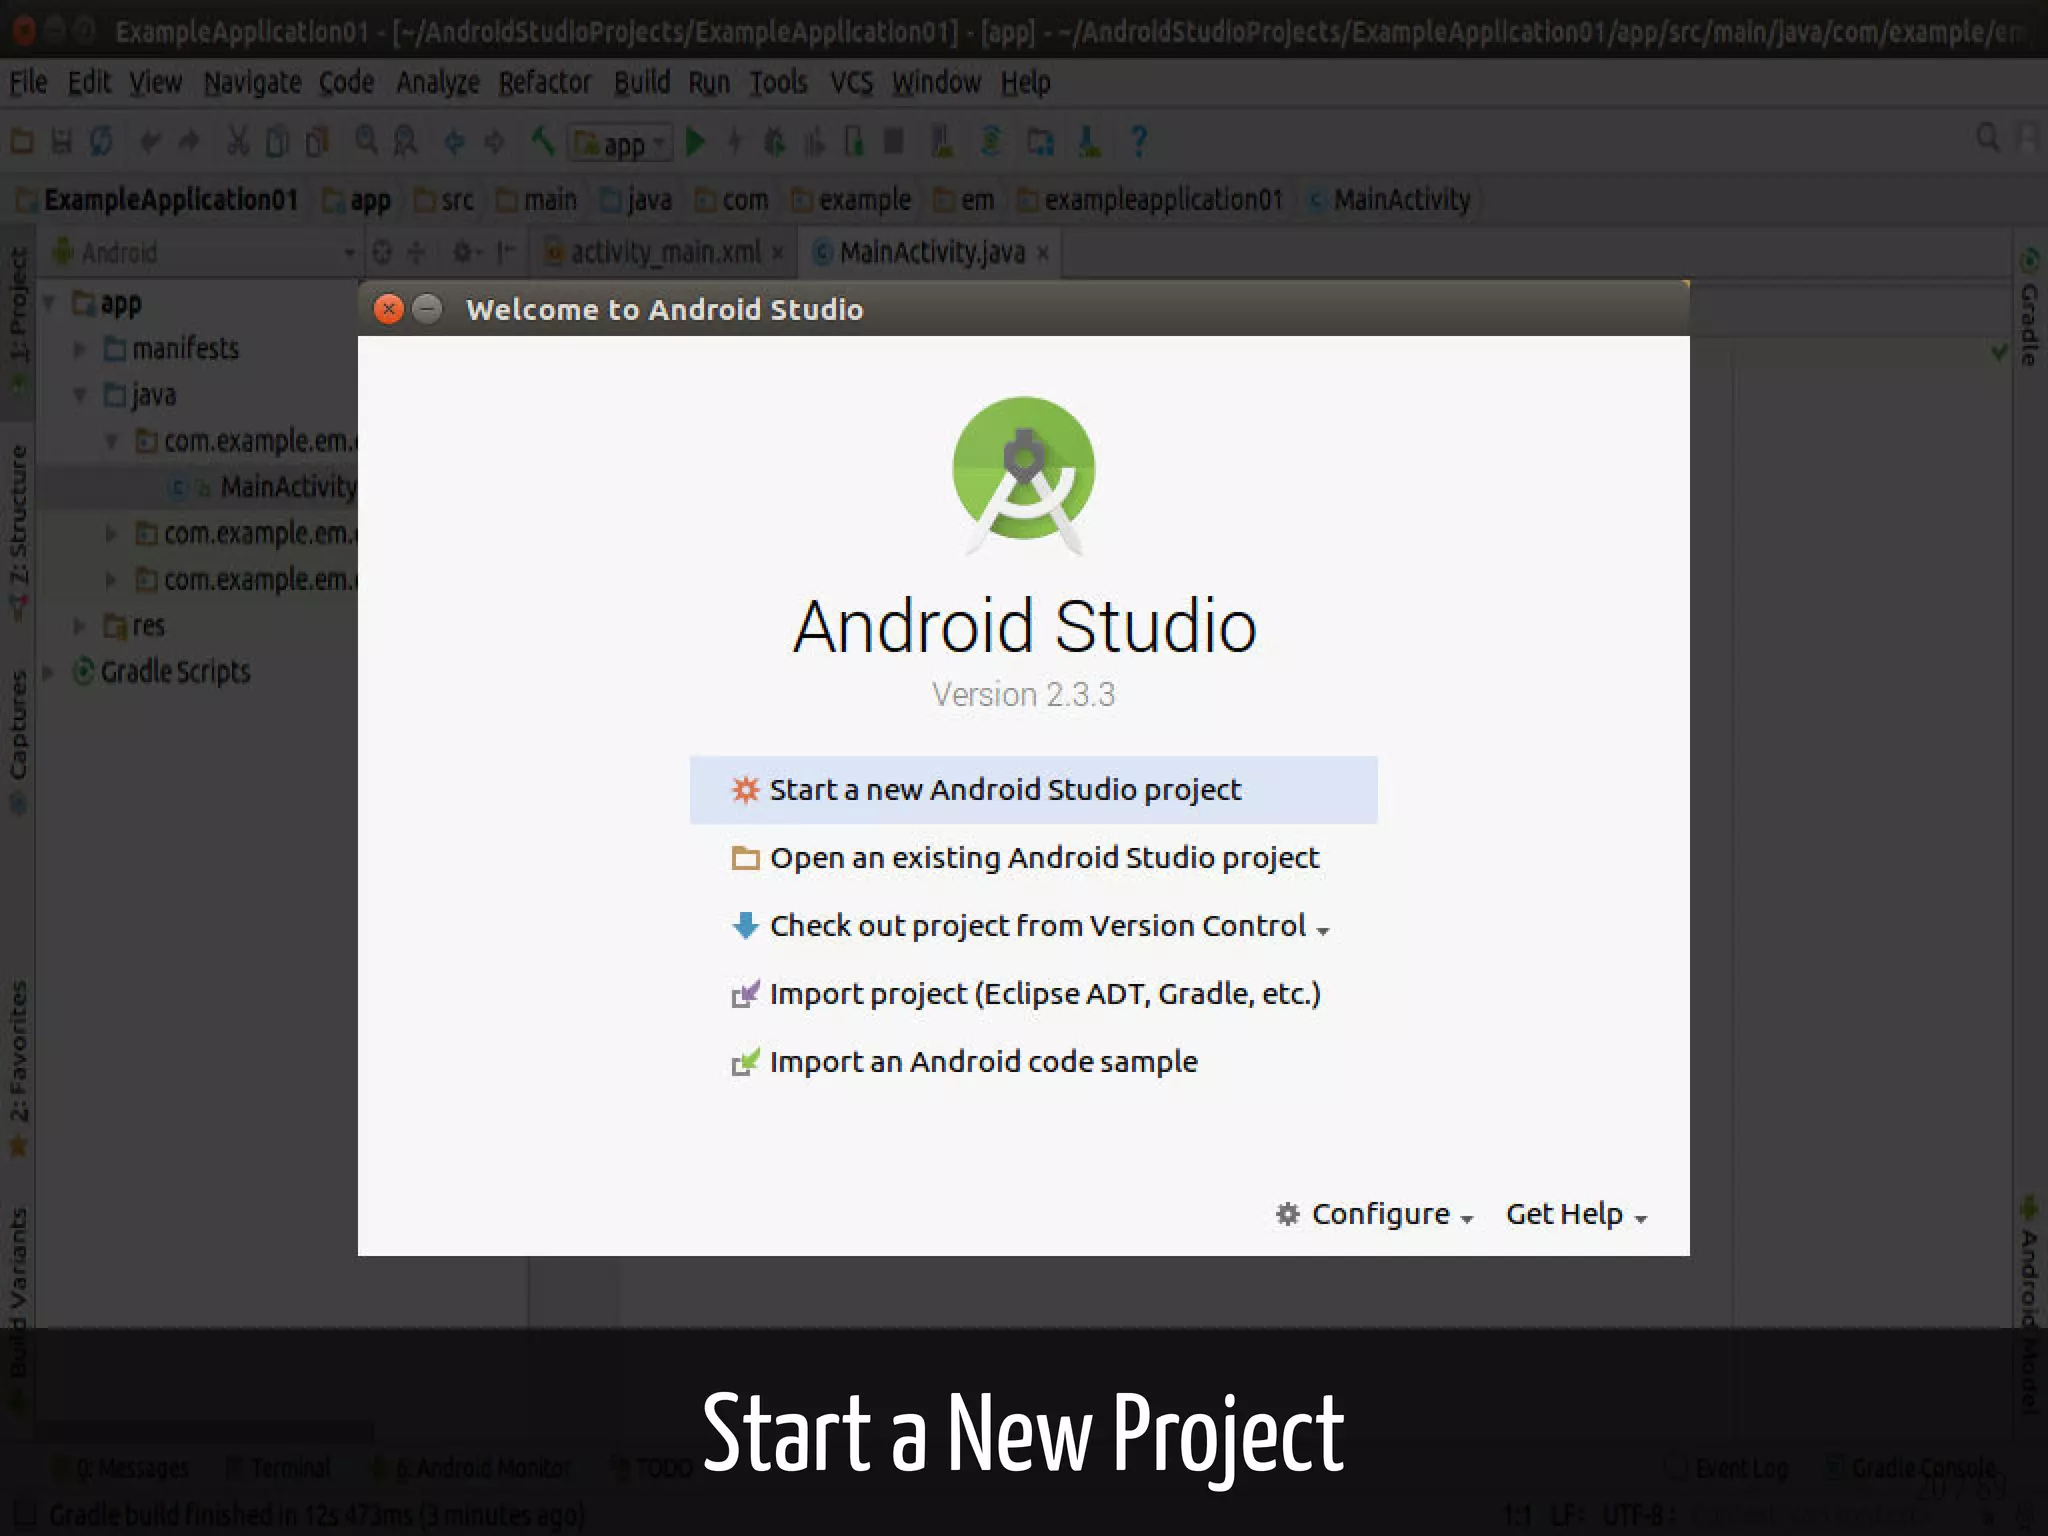Open the VCS menu
Viewport: 2048px width, 1536px height.
coord(851,82)
